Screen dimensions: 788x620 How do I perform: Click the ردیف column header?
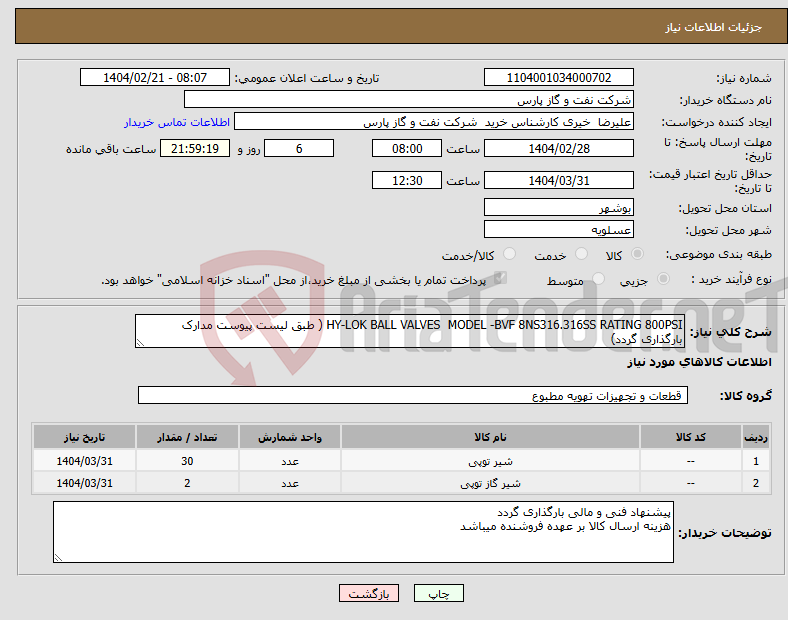756,437
